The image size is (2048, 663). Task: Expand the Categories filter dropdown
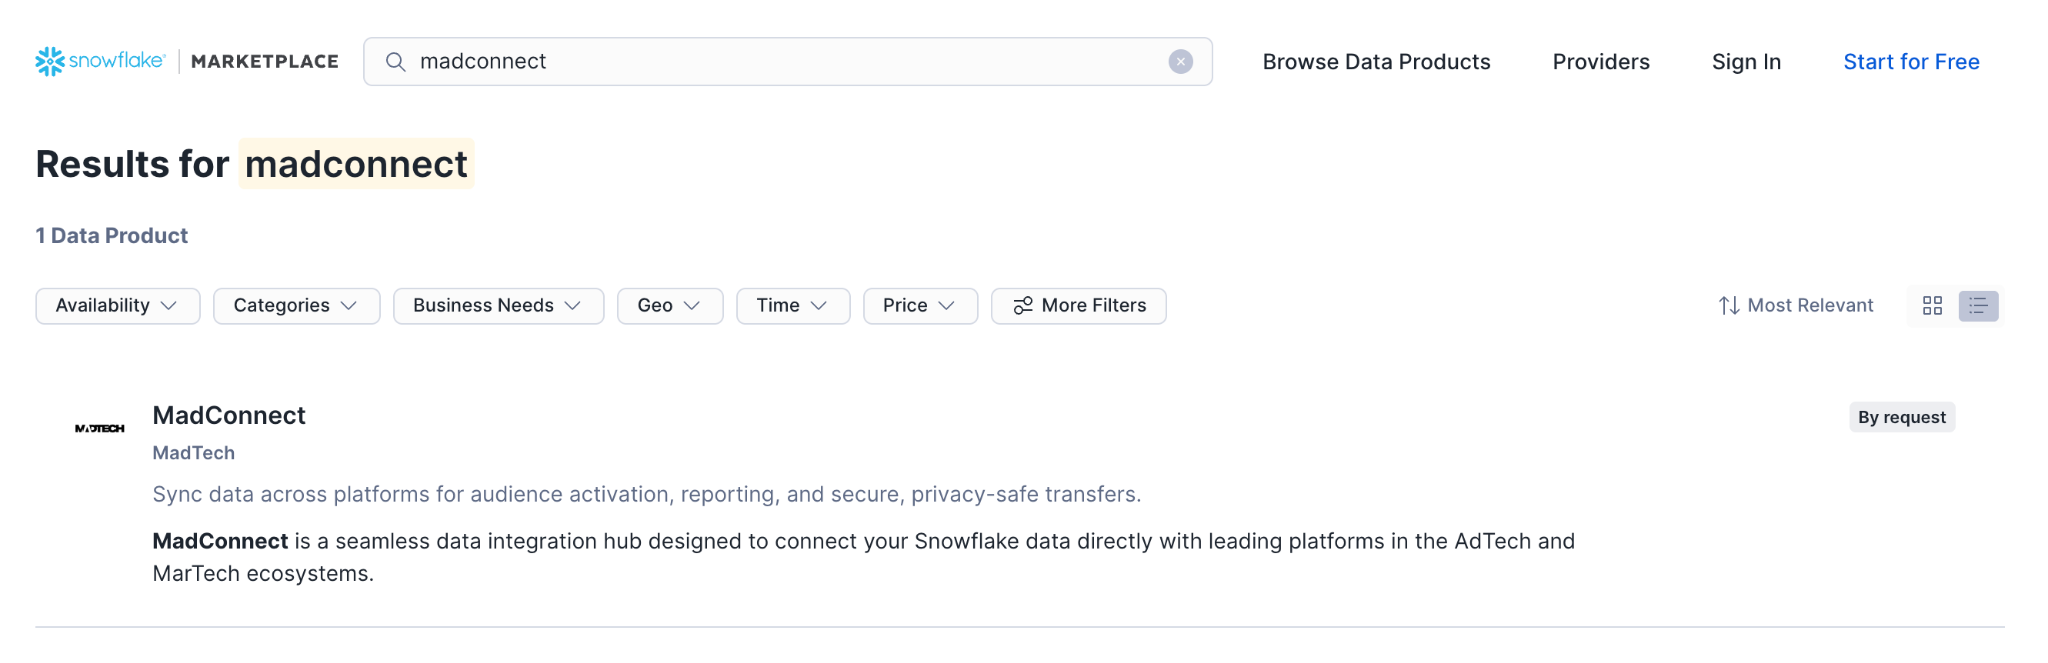pyautogui.click(x=296, y=306)
